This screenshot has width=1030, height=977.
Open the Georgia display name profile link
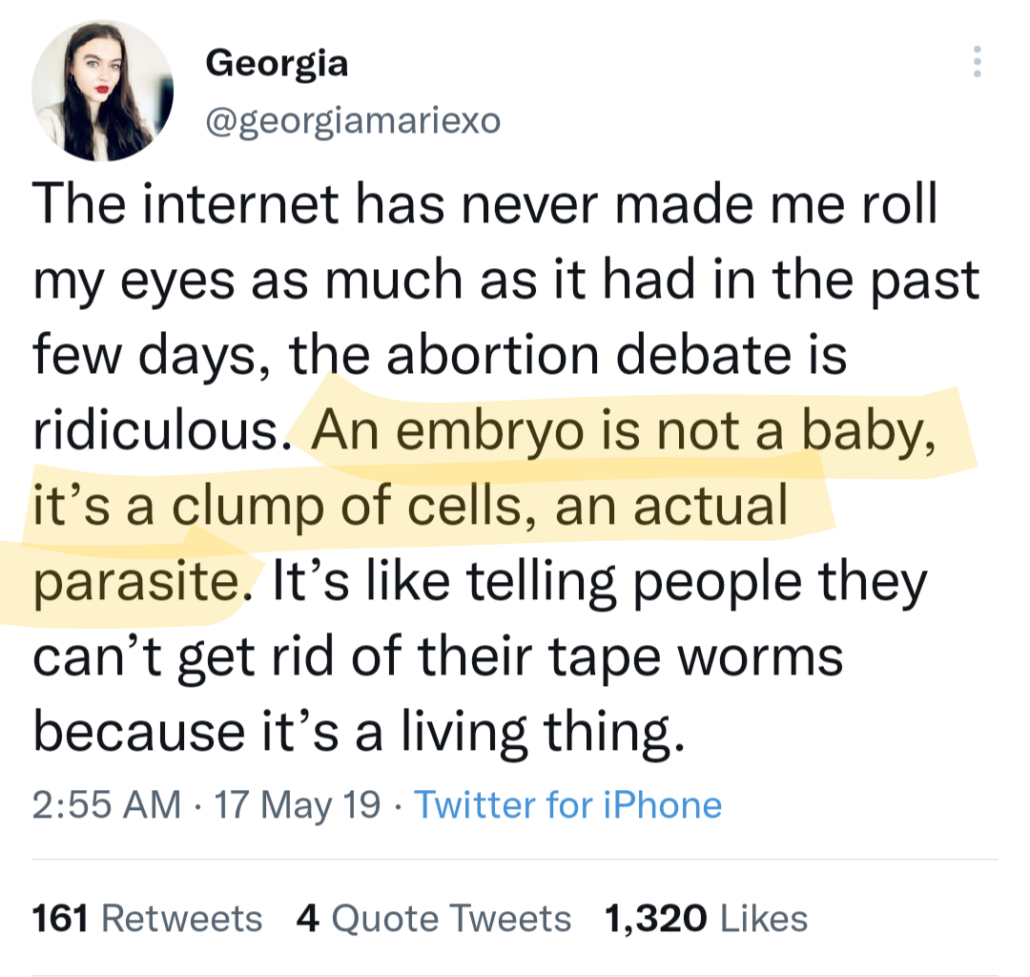pyautogui.click(x=277, y=64)
